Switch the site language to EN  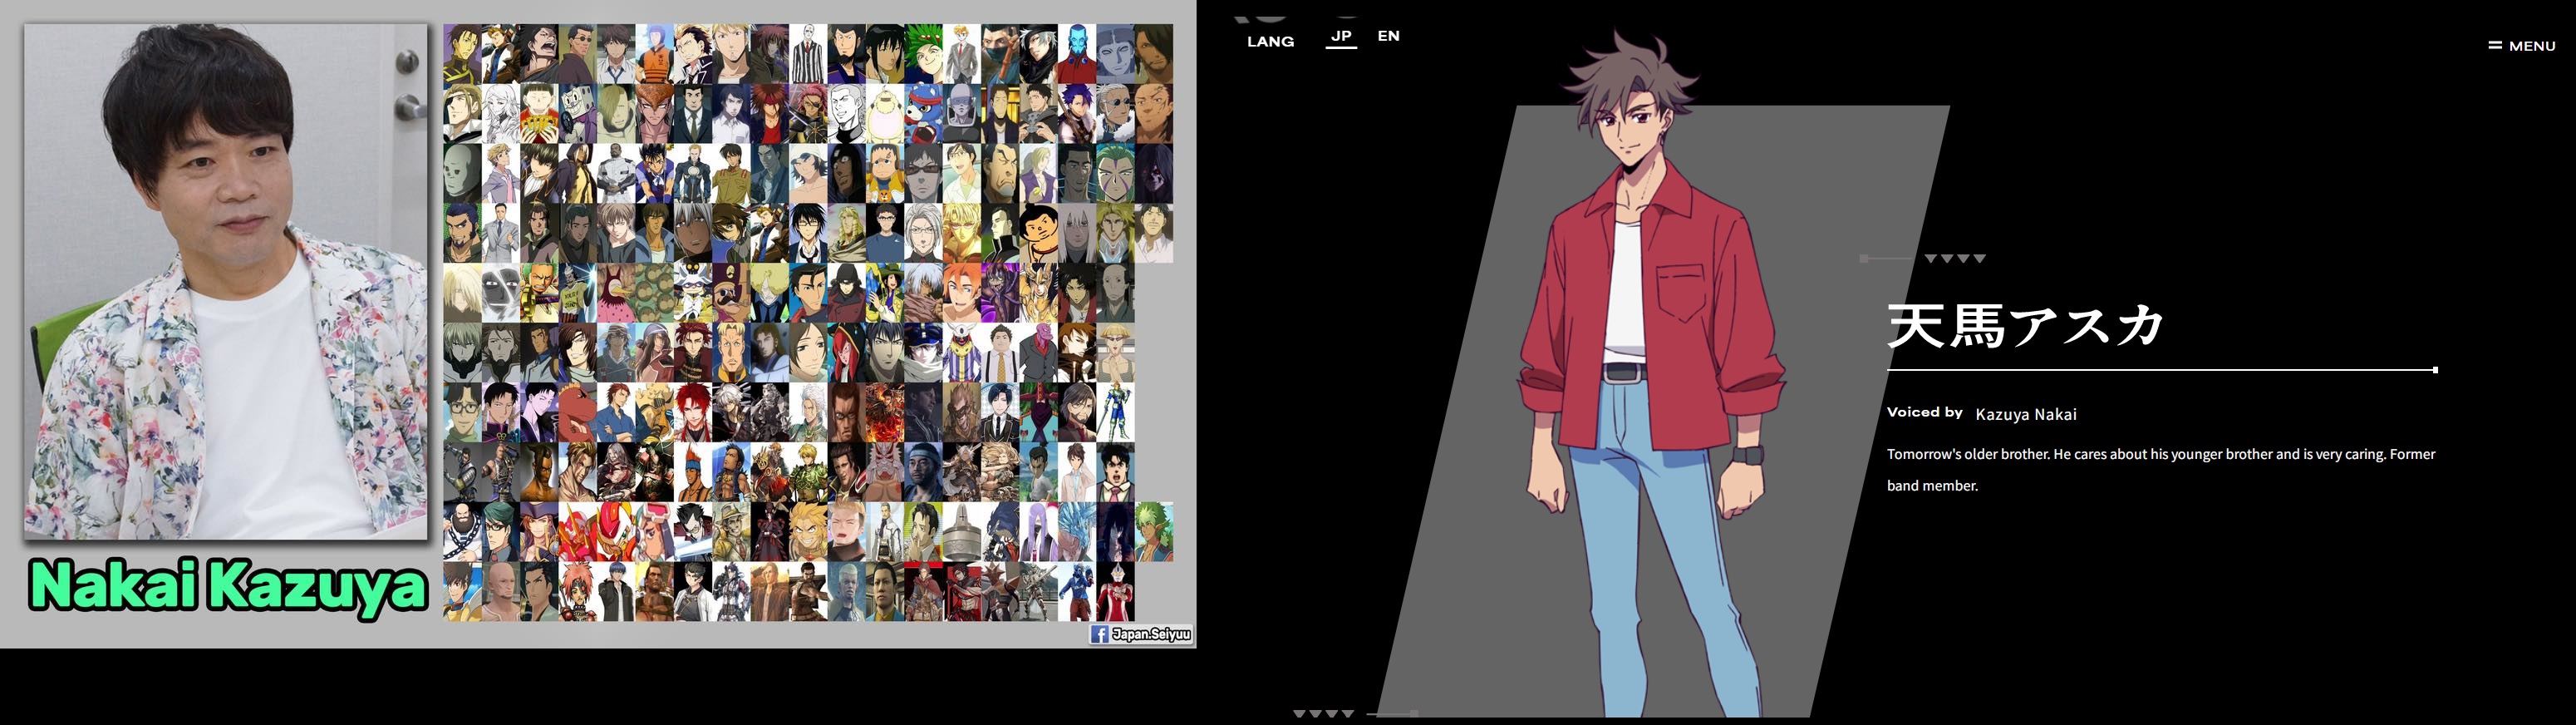pyautogui.click(x=1388, y=36)
